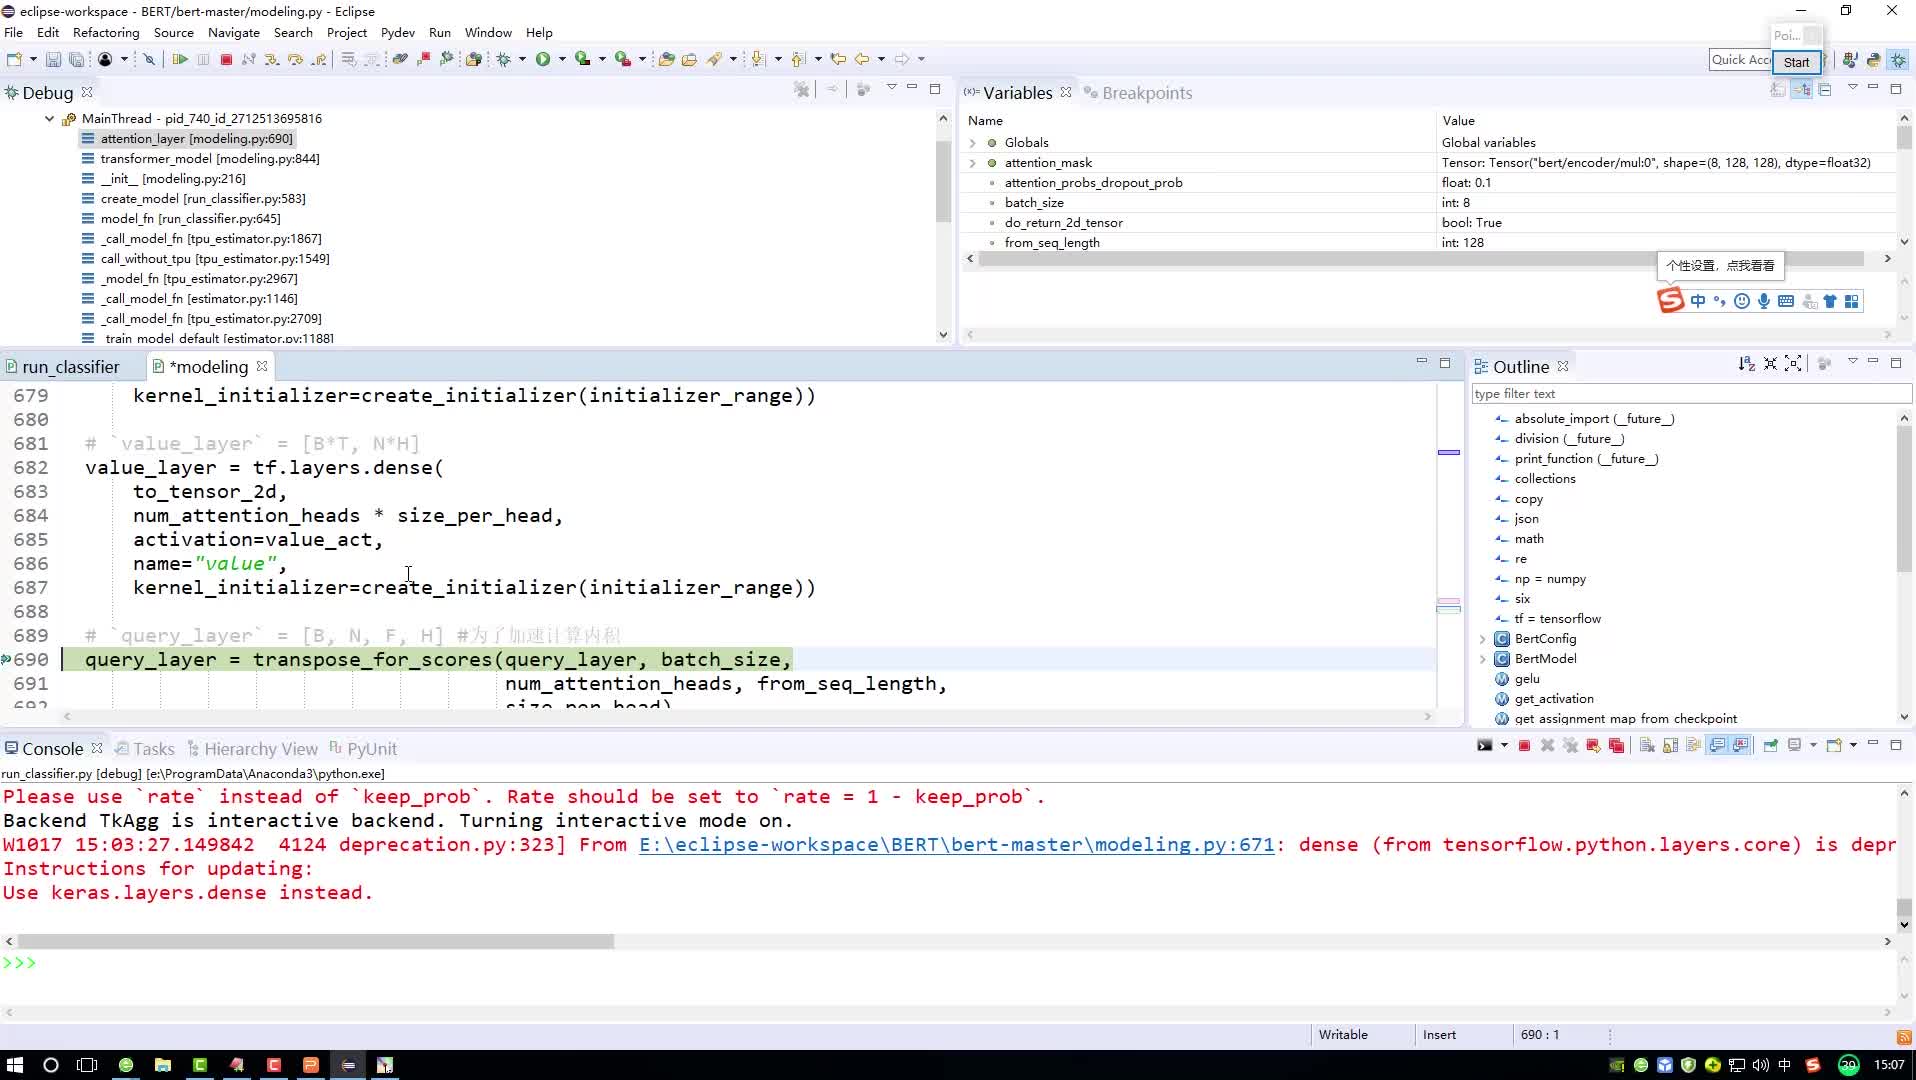Open the Variables view menu triangle
Image resolution: width=1916 pixels, height=1080 pixels.
point(1852,88)
